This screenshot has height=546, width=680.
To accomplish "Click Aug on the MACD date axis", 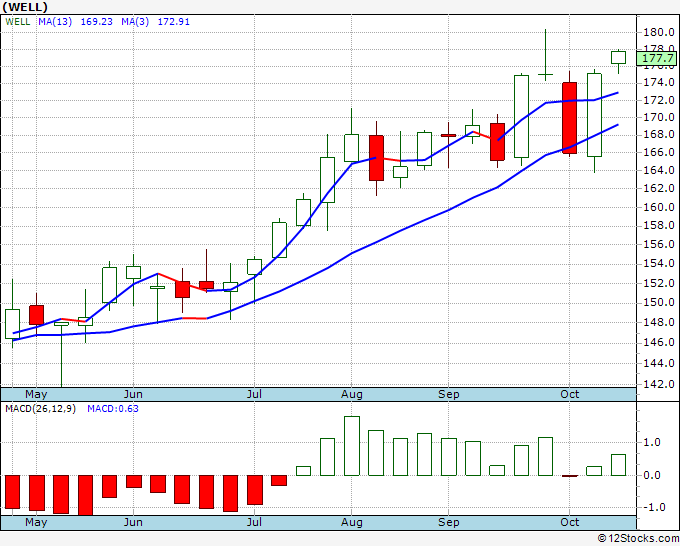I will click(x=352, y=522).
